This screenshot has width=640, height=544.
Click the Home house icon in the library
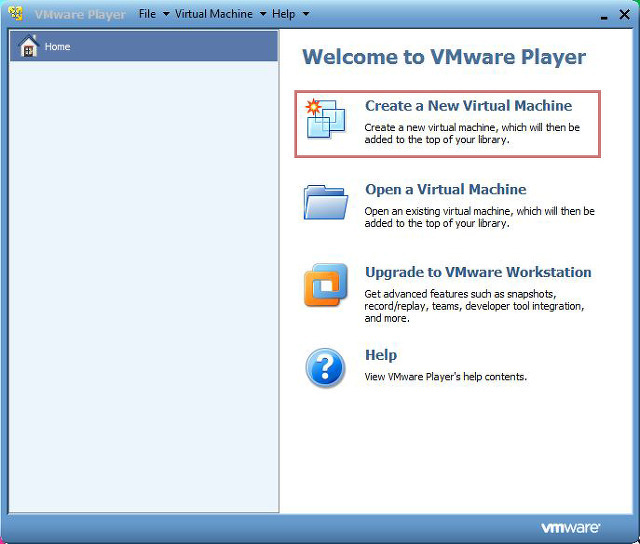click(x=29, y=46)
